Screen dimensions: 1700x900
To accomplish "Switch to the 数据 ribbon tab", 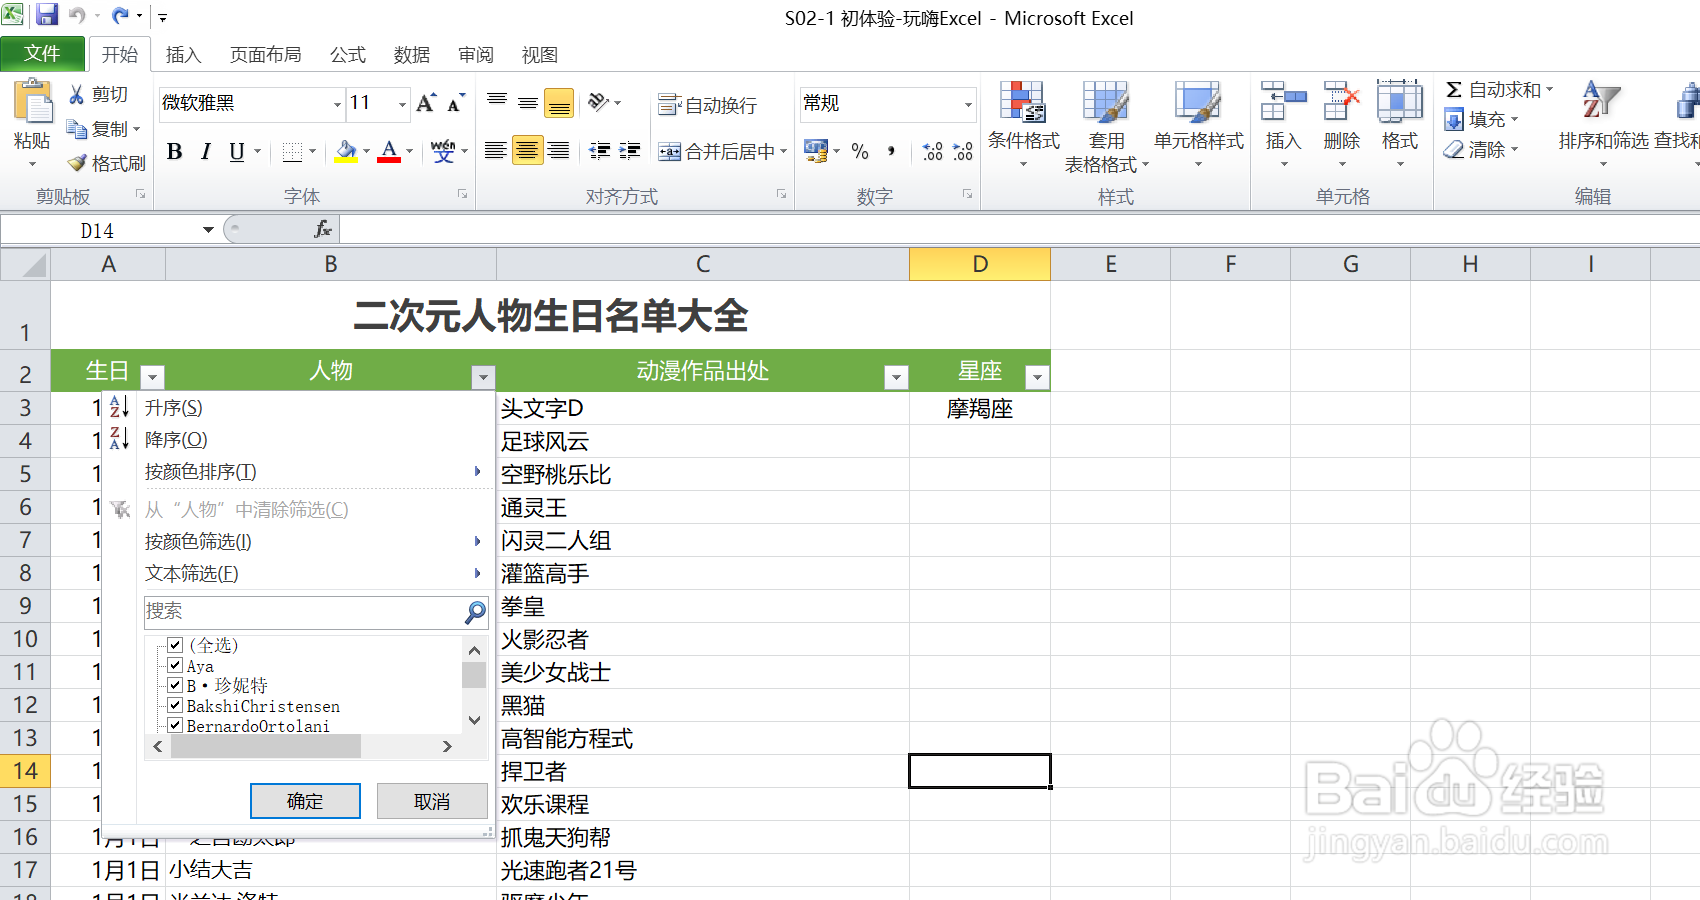I will point(412,55).
